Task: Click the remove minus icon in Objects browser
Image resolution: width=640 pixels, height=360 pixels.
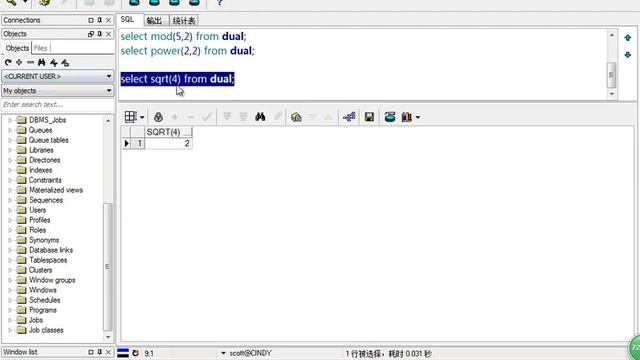Action: (31, 62)
